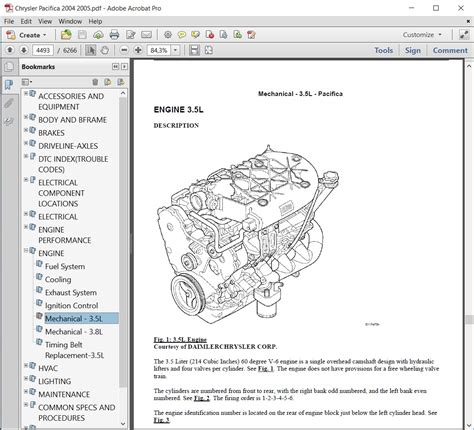Screen dimensions: 474x430
Task: Go to next page arrow
Action: click(x=24, y=50)
